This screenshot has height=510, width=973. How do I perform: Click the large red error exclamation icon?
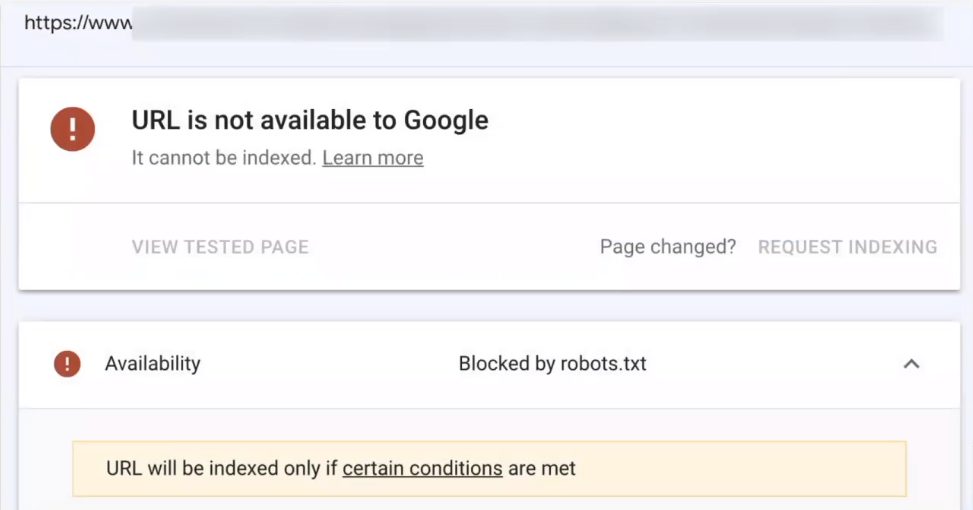click(x=73, y=129)
